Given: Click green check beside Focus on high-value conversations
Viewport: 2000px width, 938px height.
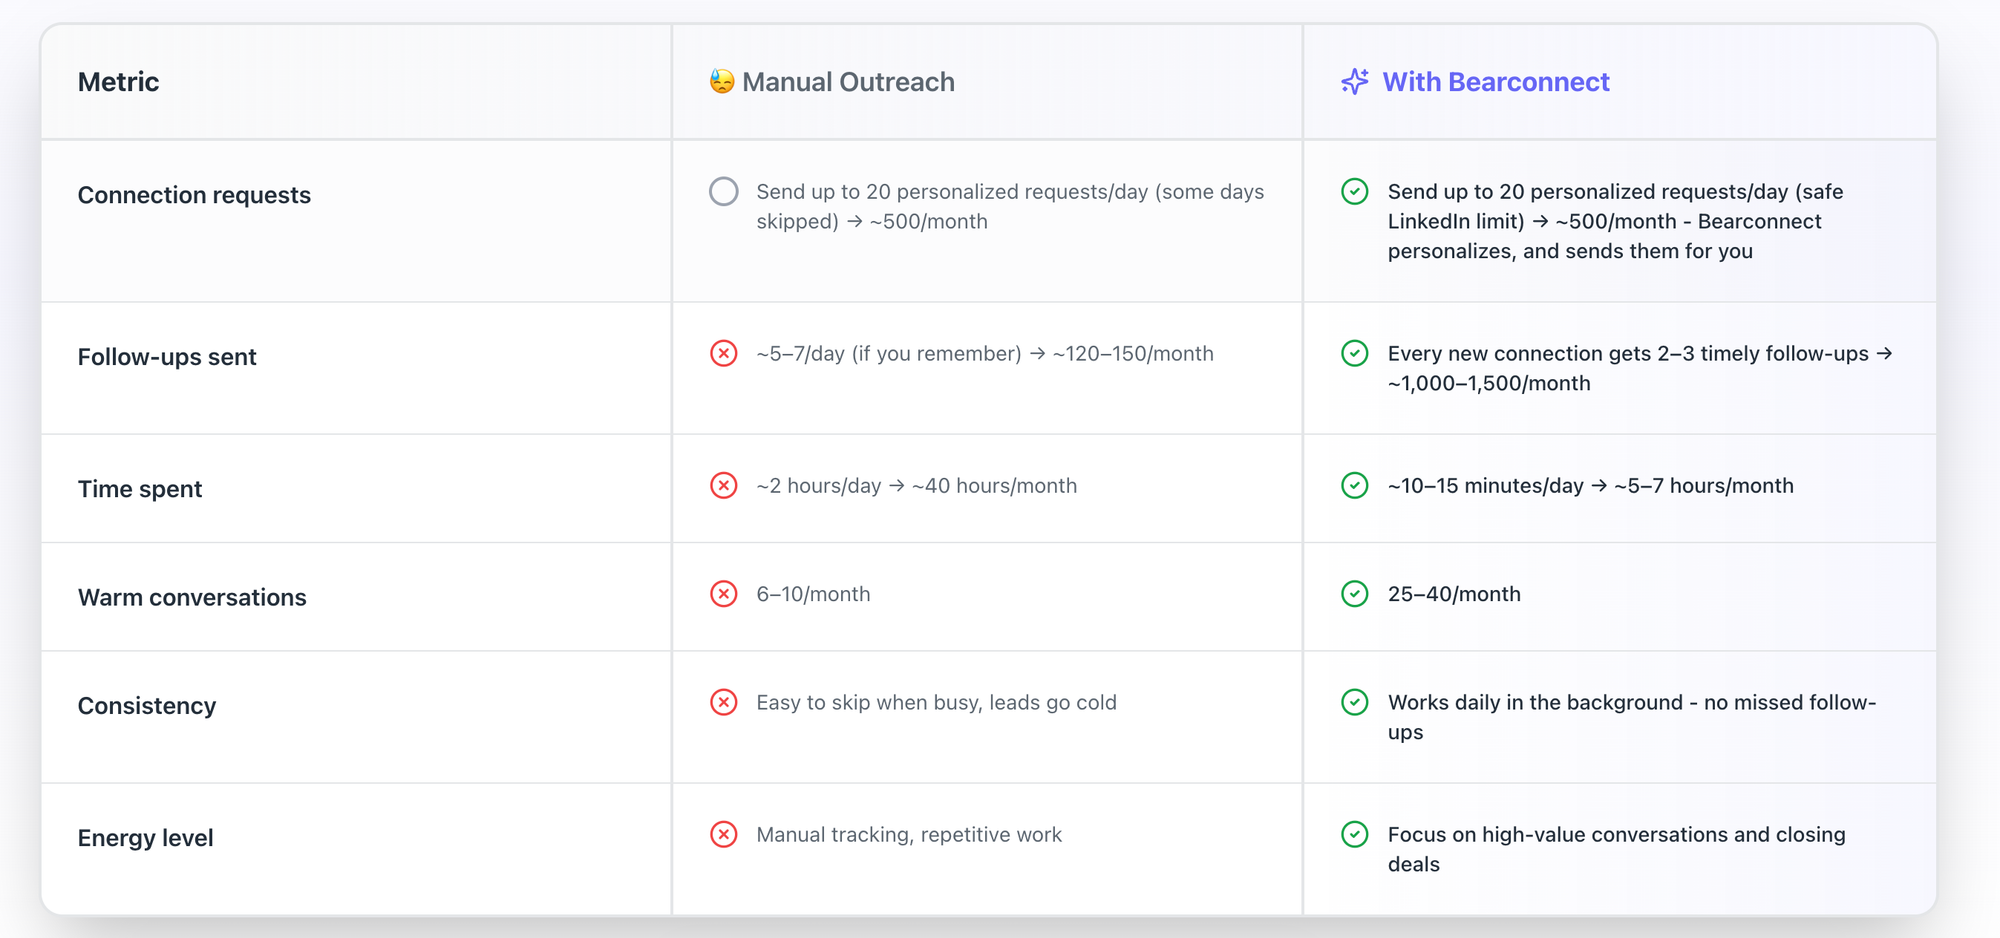Looking at the screenshot, I should (x=1355, y=835).
